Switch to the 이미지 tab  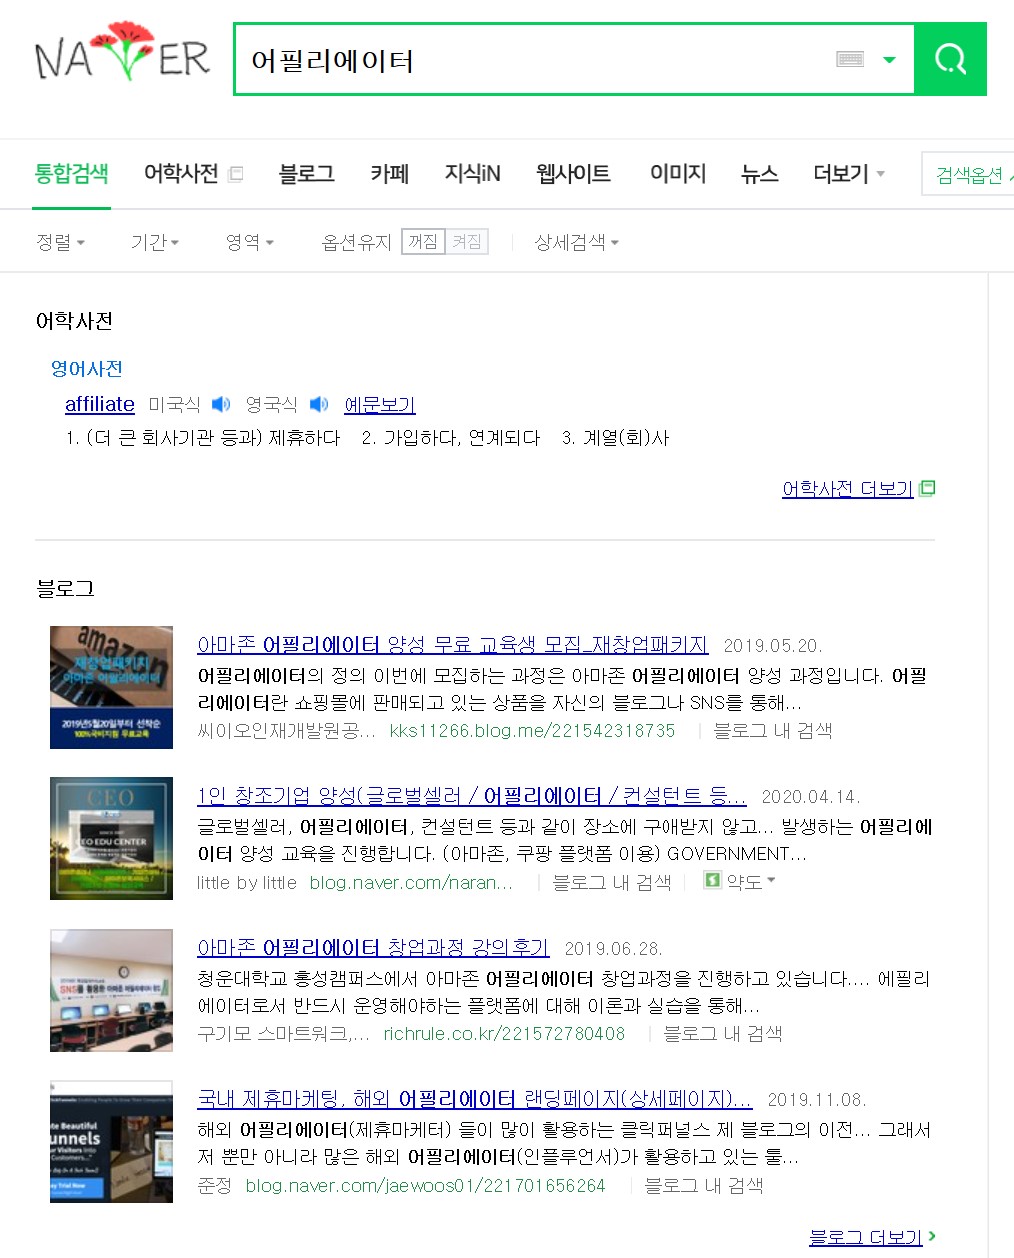tap(678, 174)
